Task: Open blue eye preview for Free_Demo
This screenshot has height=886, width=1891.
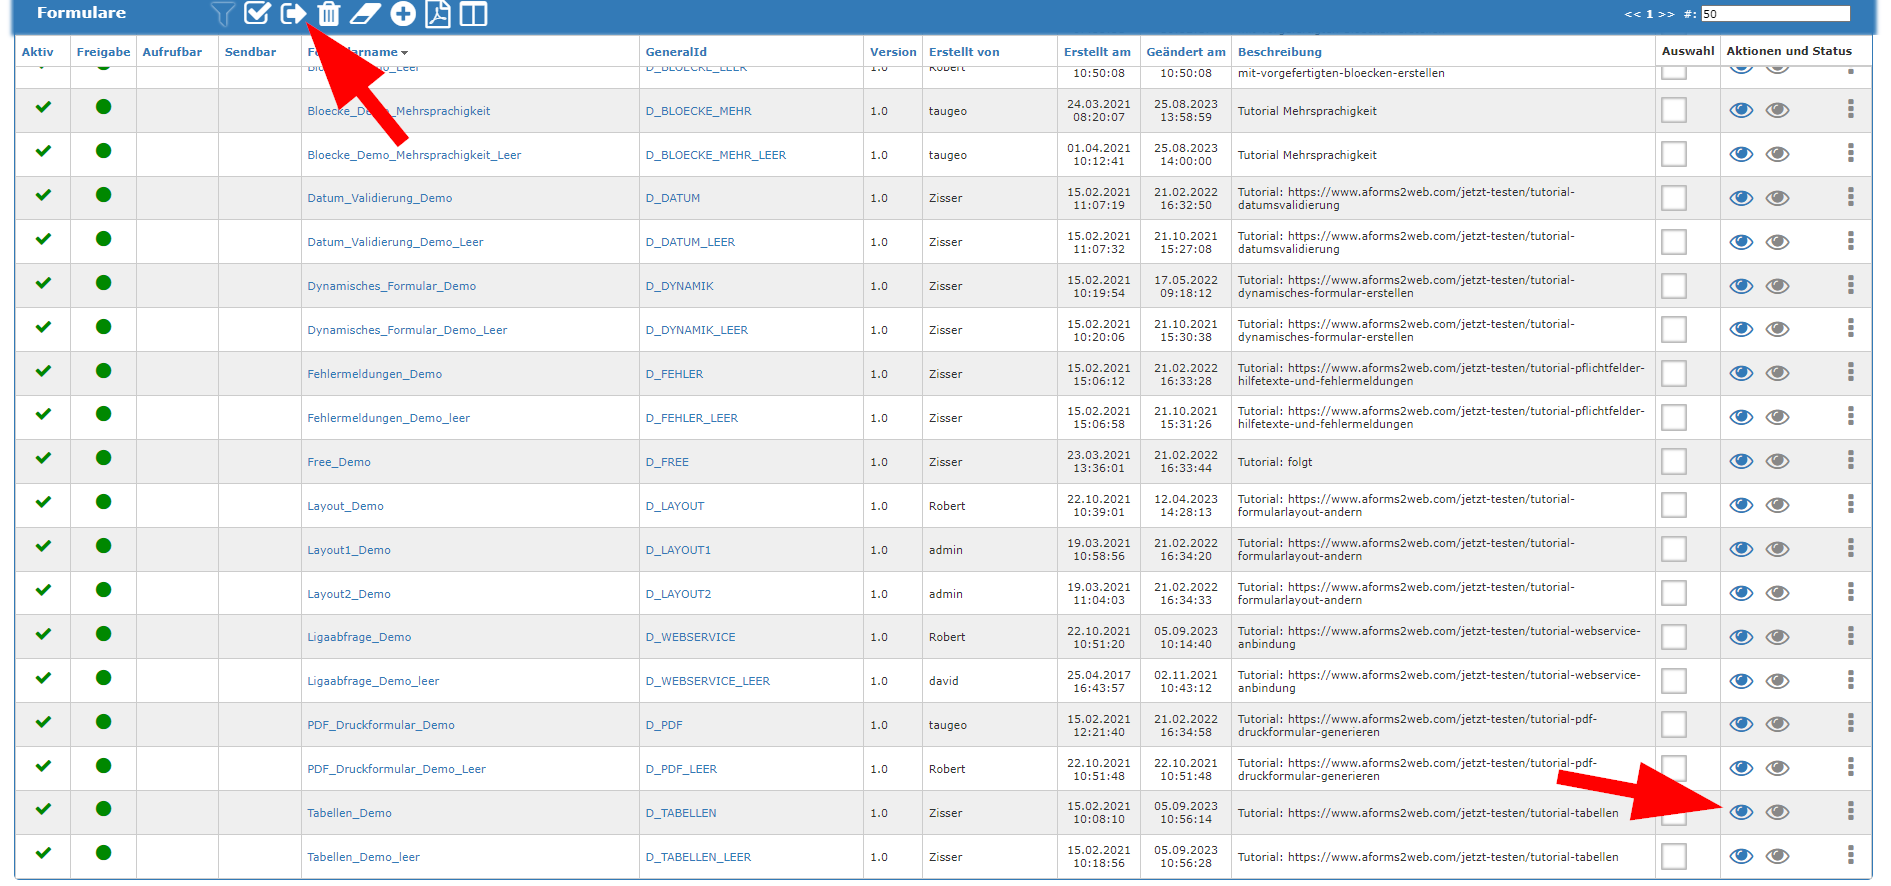Action: coord(1741,461)
